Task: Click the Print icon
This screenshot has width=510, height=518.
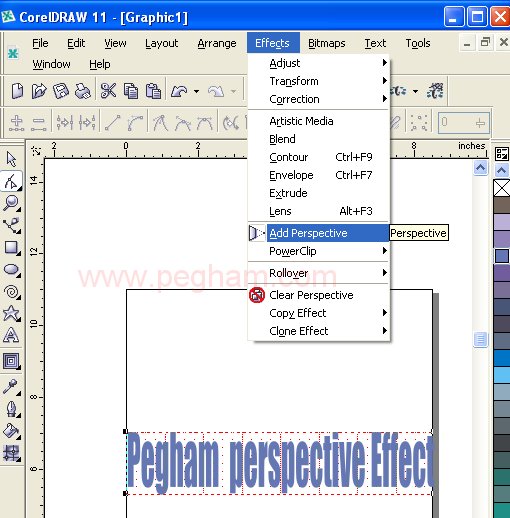Action: click(82, 91)
